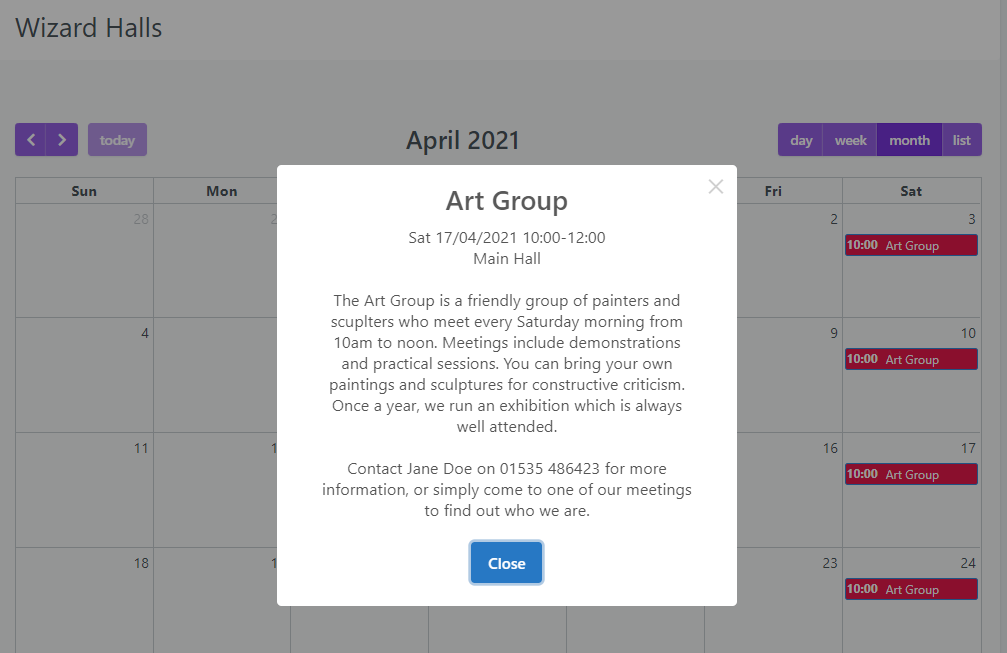
Task: Switch to week view
Action: 850,140
